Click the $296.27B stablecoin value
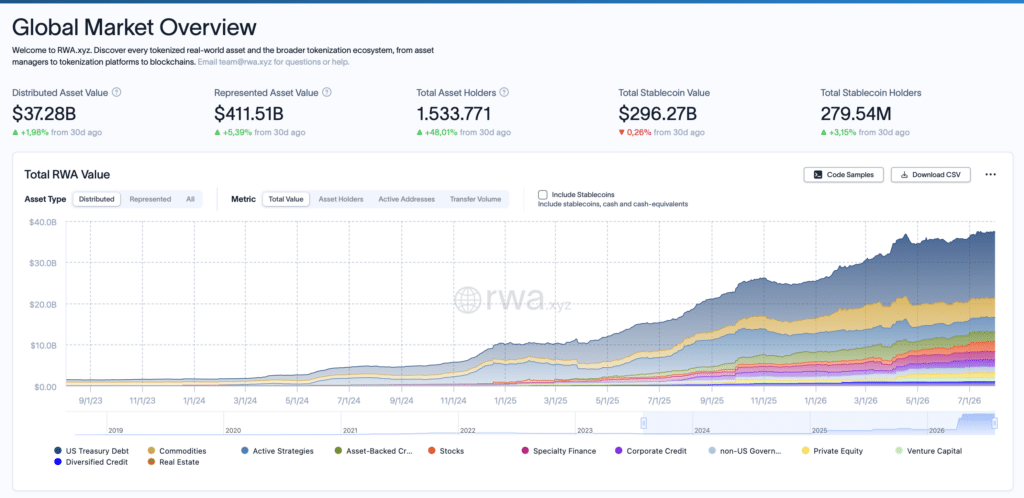This screenshot has width=1024, height=498. coord(658,114)
